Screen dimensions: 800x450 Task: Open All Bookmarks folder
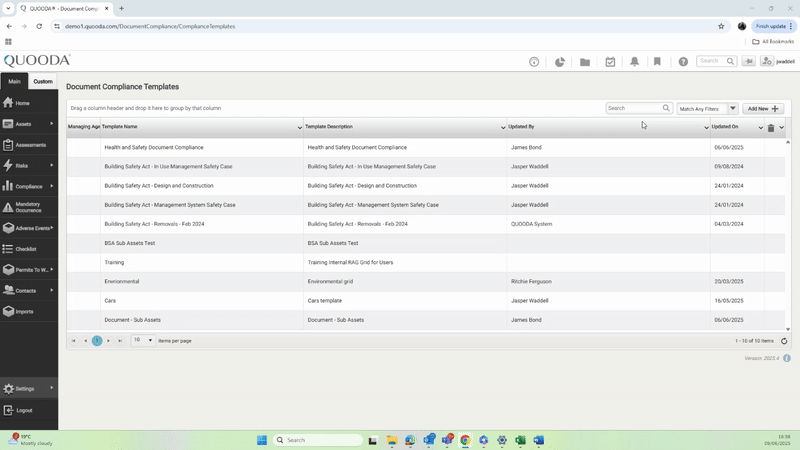tap(773, 41)
